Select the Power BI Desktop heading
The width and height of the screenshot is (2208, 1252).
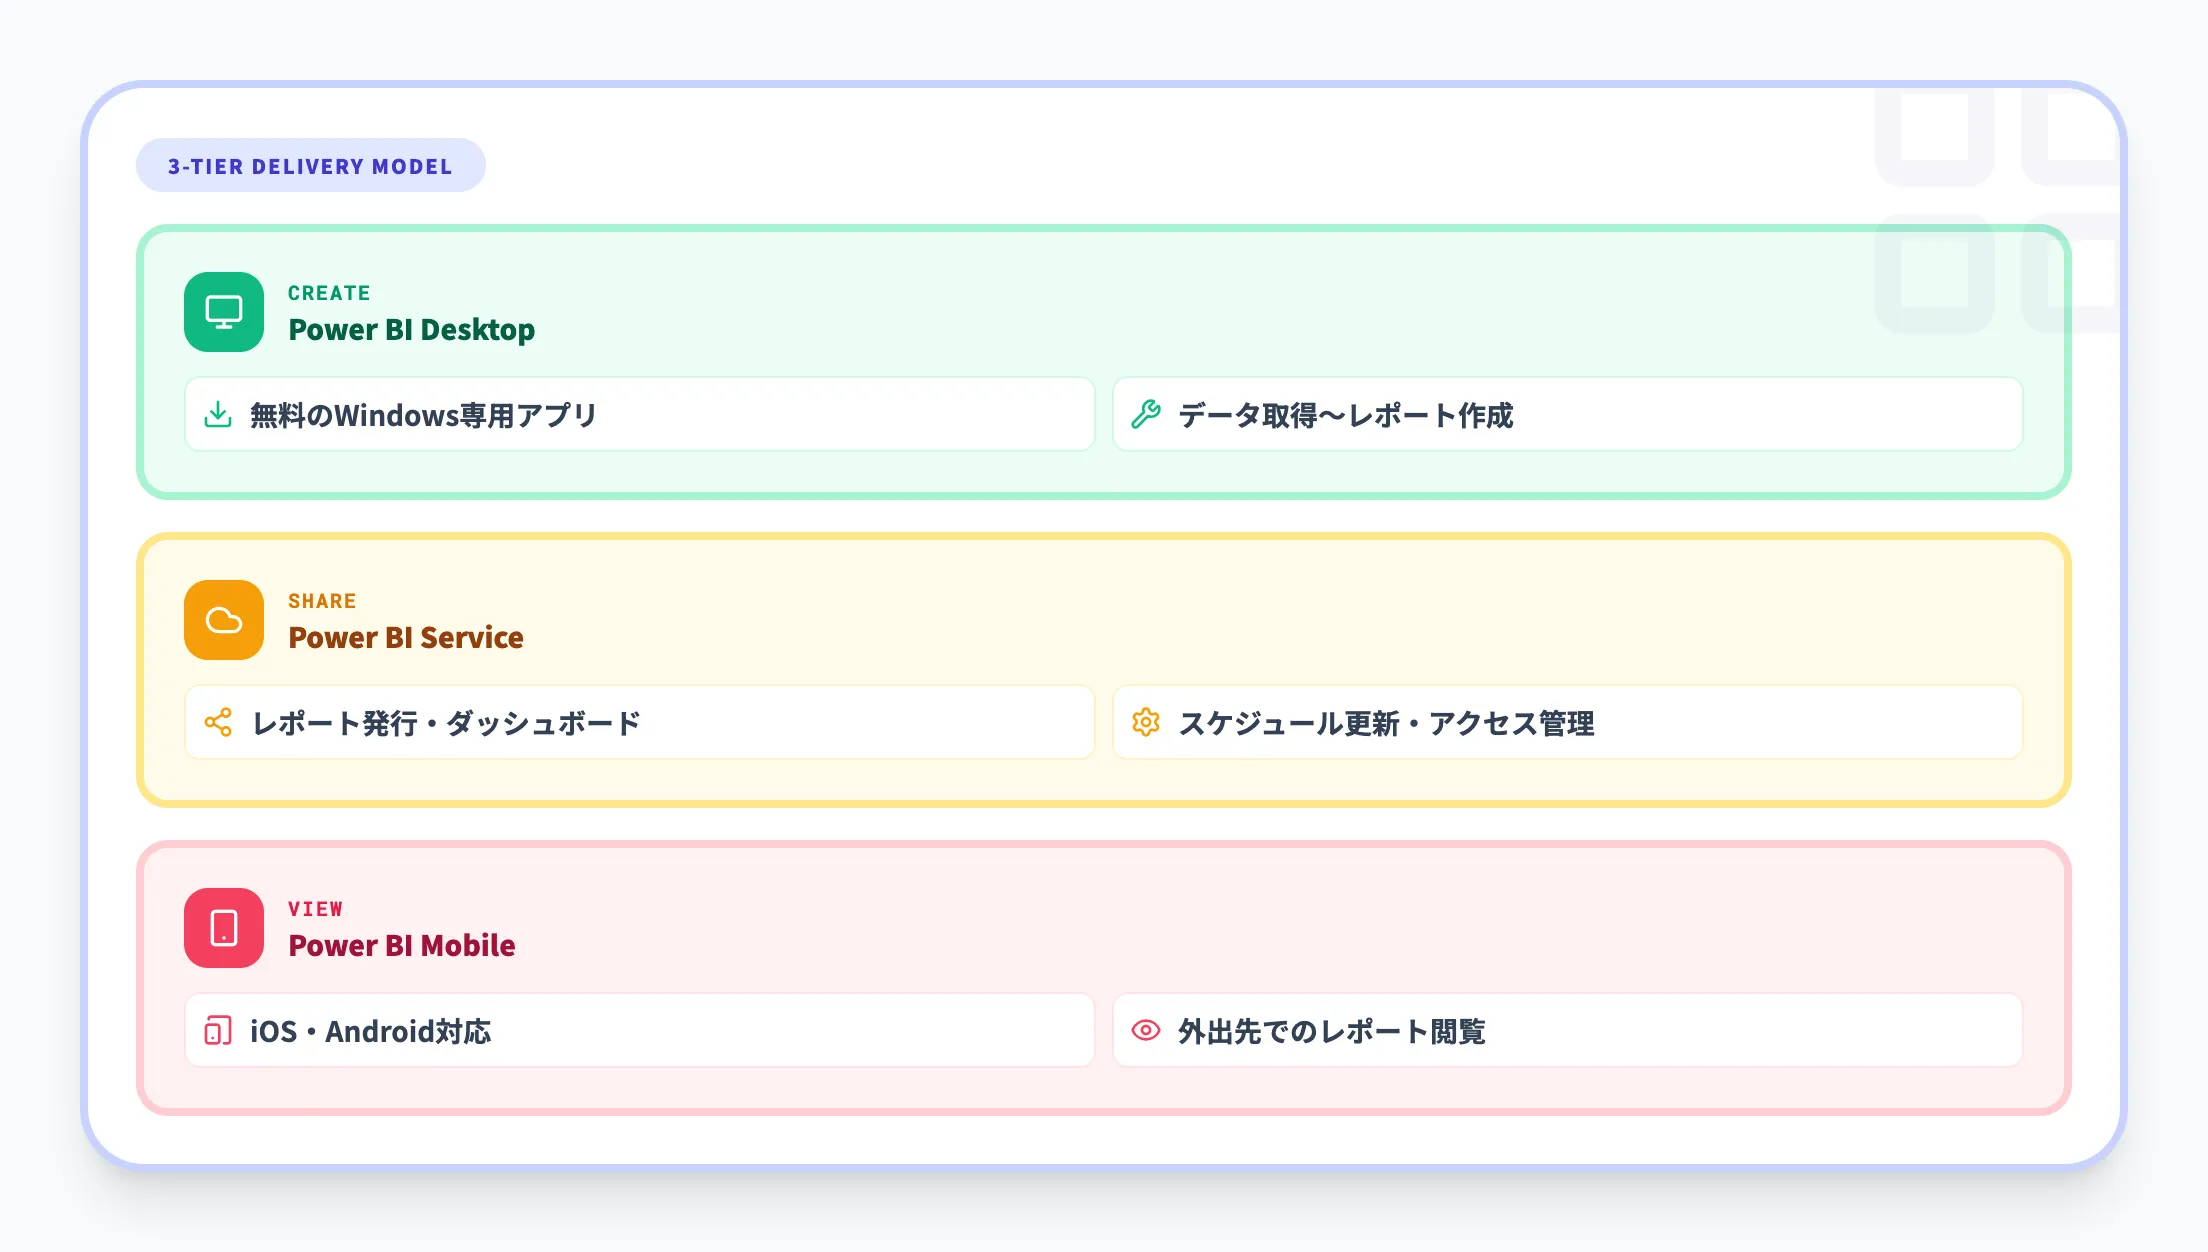coord(412,330)
